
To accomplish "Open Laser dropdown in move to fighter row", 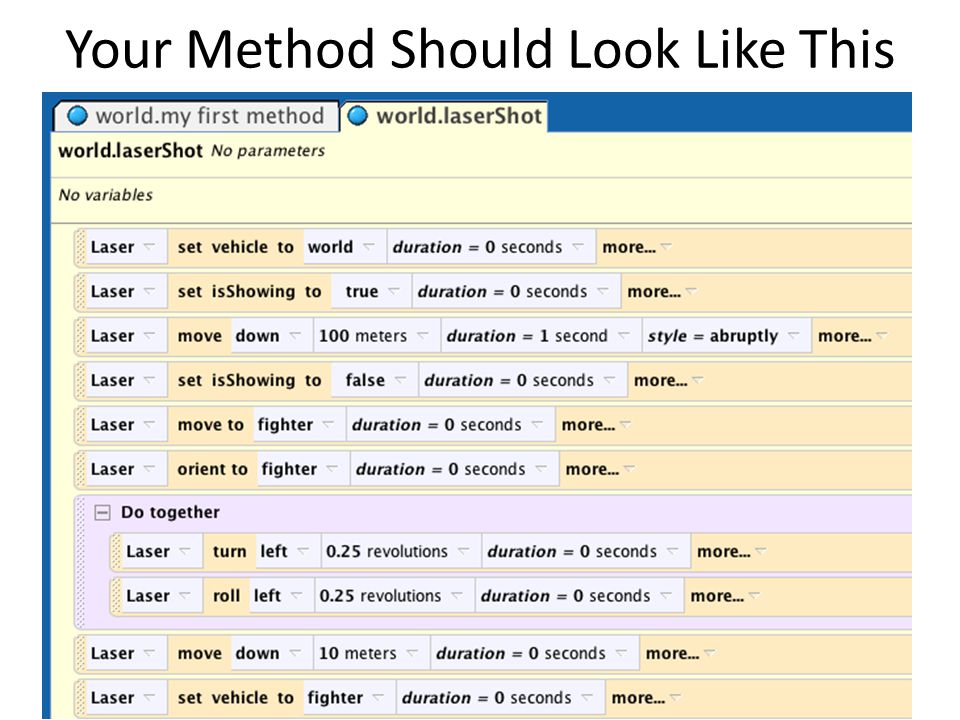I will click(x=126, y=424).
